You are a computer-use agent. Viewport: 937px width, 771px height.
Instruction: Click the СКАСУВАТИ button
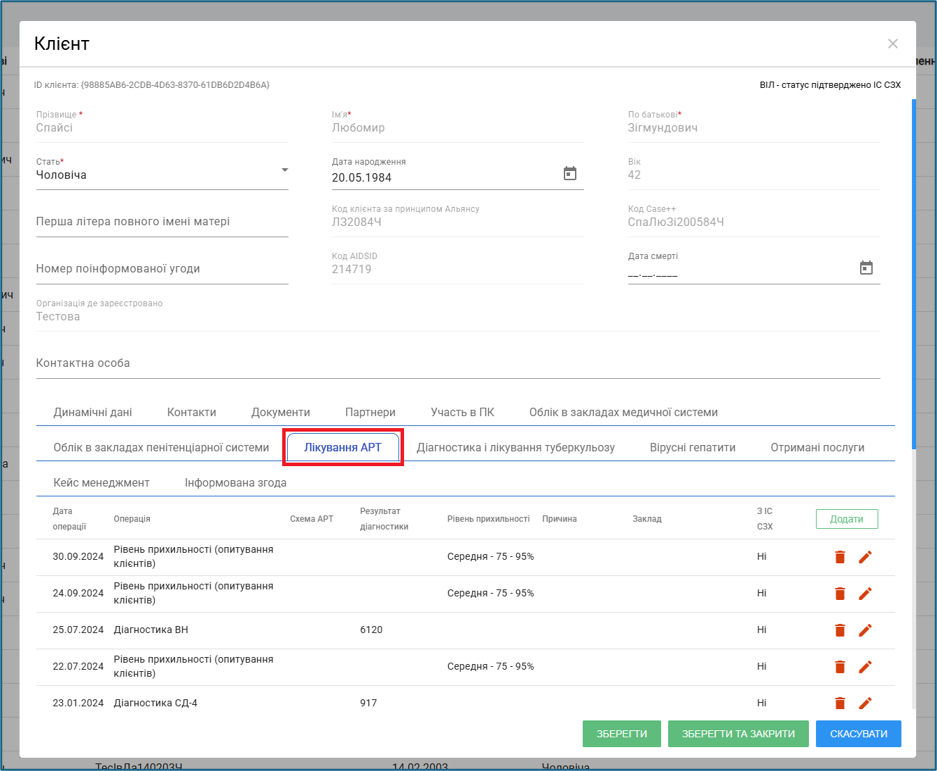858,734
